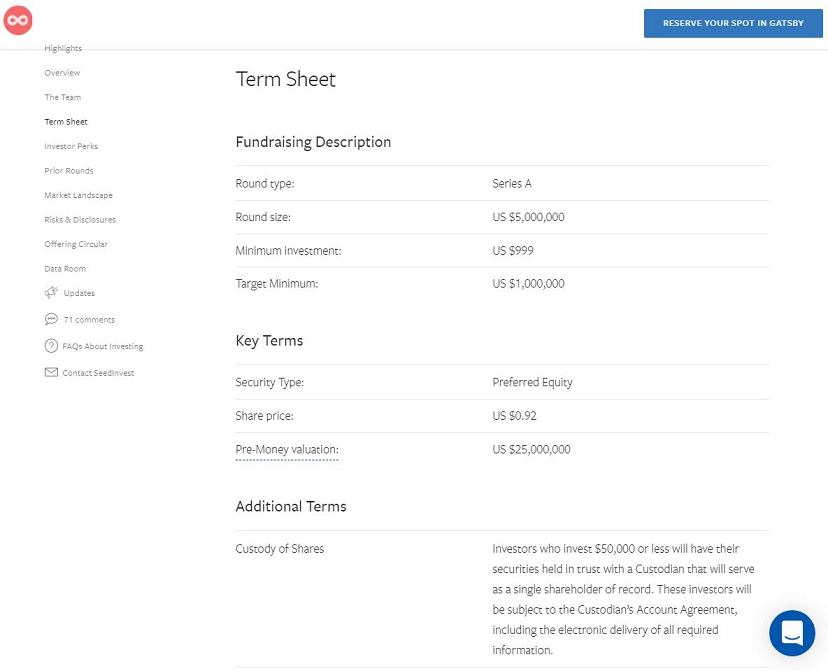Screen dimensions: 828x671
Task: Jump to Overview section
Action: (62, 73)
